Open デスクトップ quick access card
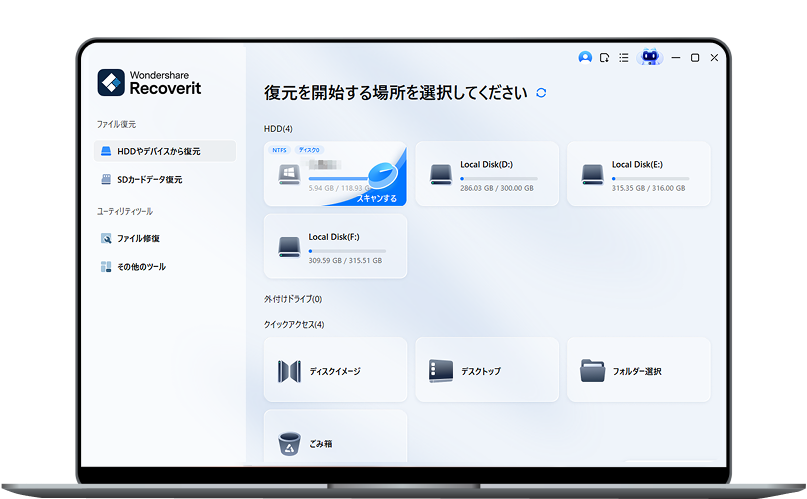 click(x=487, y=370)
